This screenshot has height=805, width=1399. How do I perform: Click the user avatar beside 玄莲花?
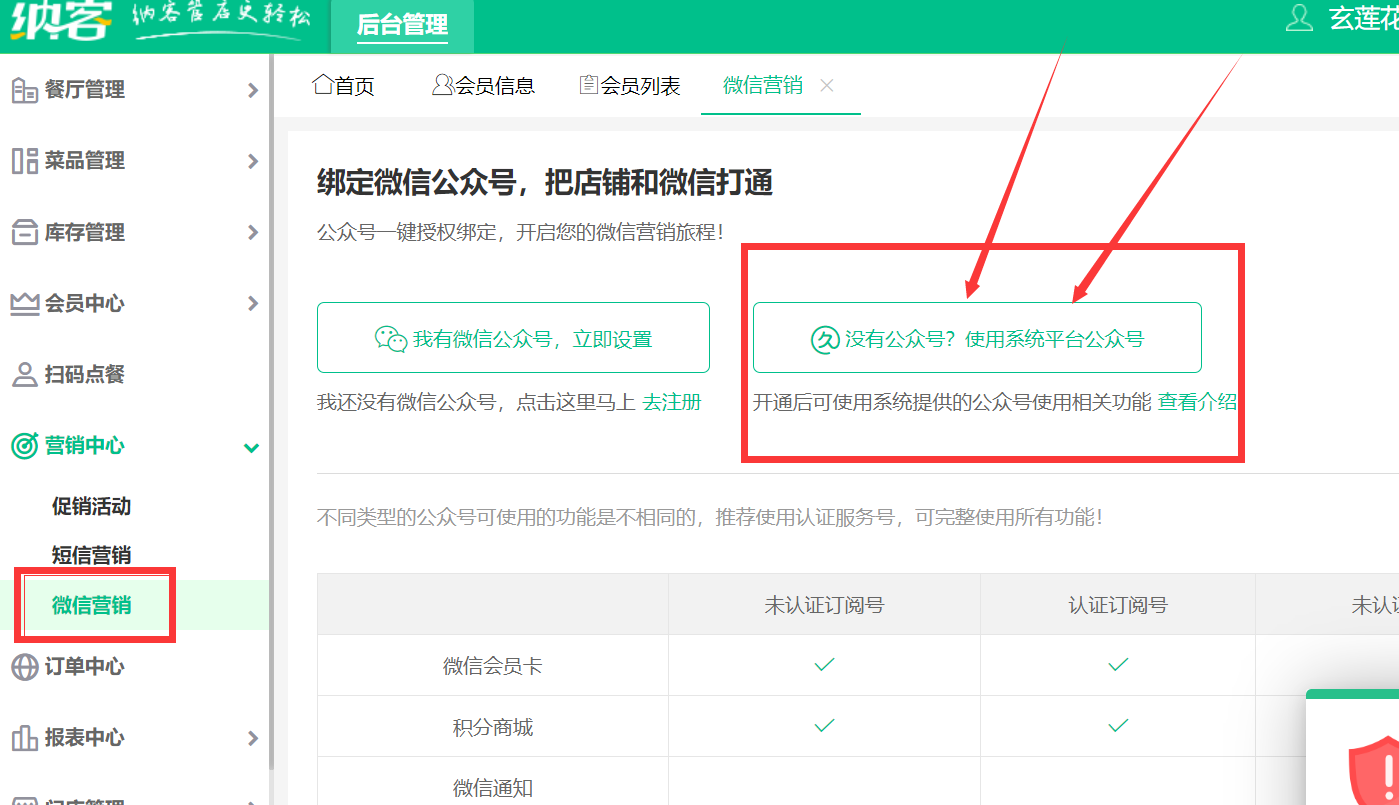click(x=1298, y=18)
